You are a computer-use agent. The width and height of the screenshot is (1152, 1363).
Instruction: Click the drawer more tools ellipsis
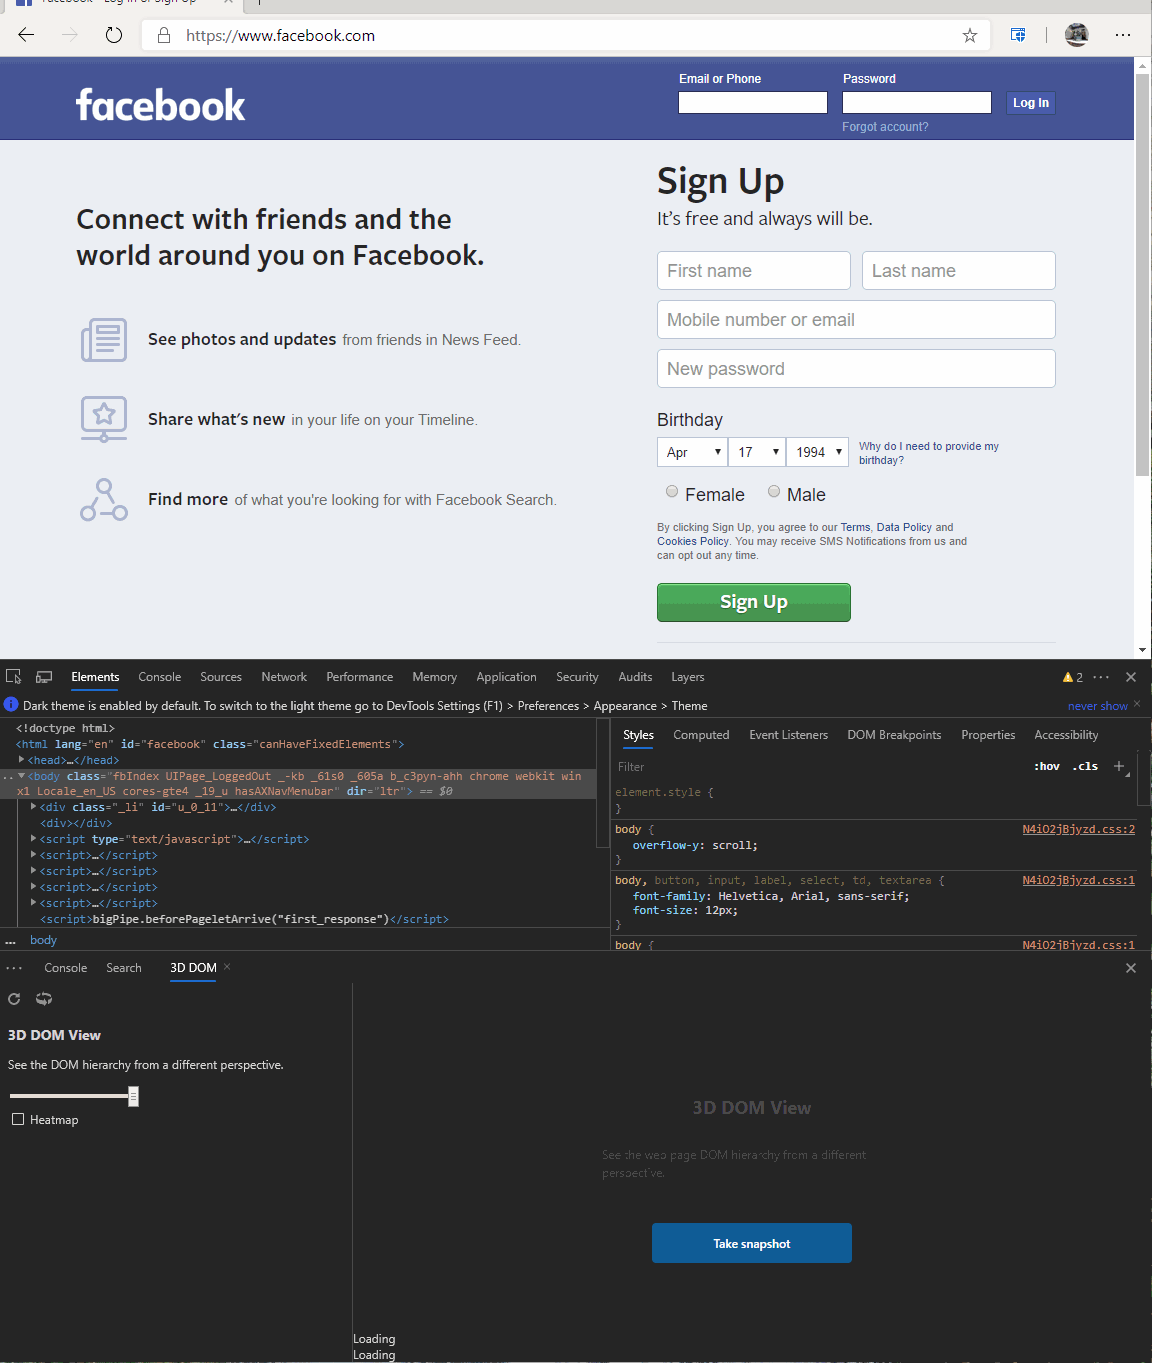(14, 968)
